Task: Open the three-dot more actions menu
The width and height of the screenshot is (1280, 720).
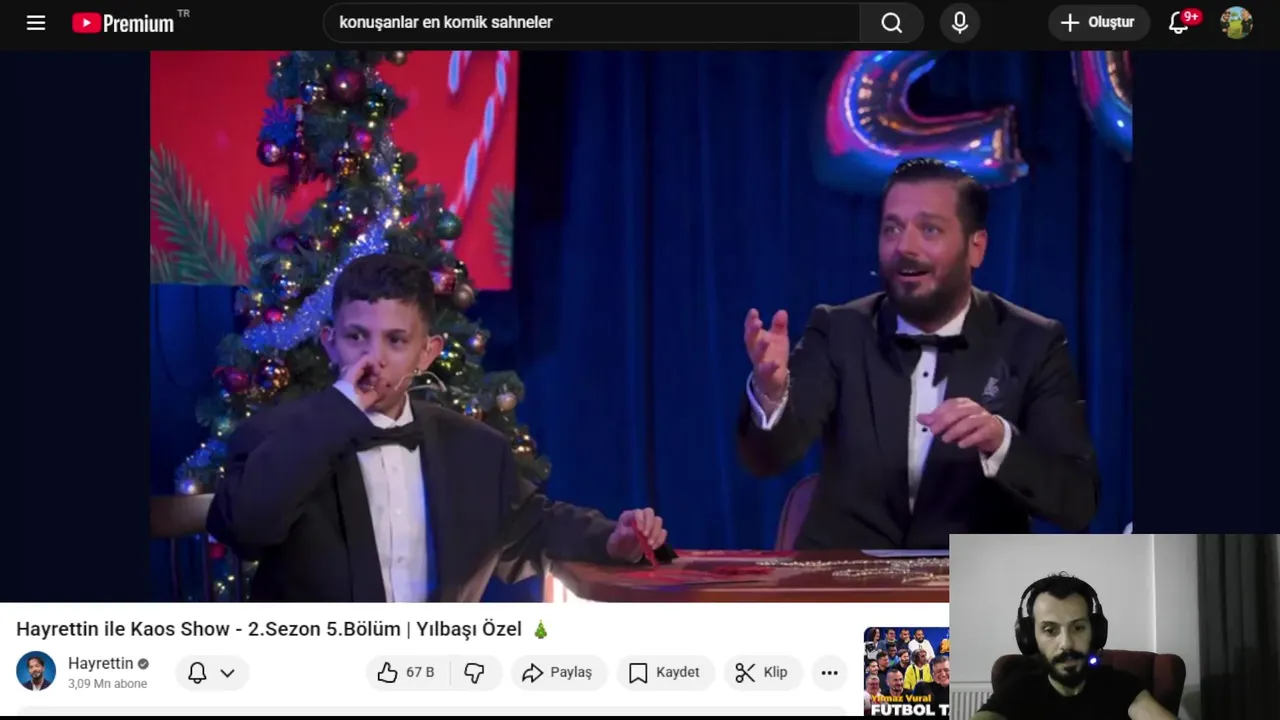Action: [829, 672]
